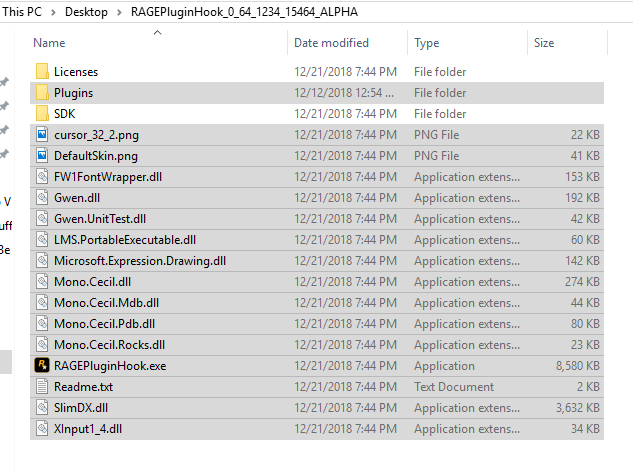
Task: Select the DefaultSkin.png image icon
Action: coord(42,155)
